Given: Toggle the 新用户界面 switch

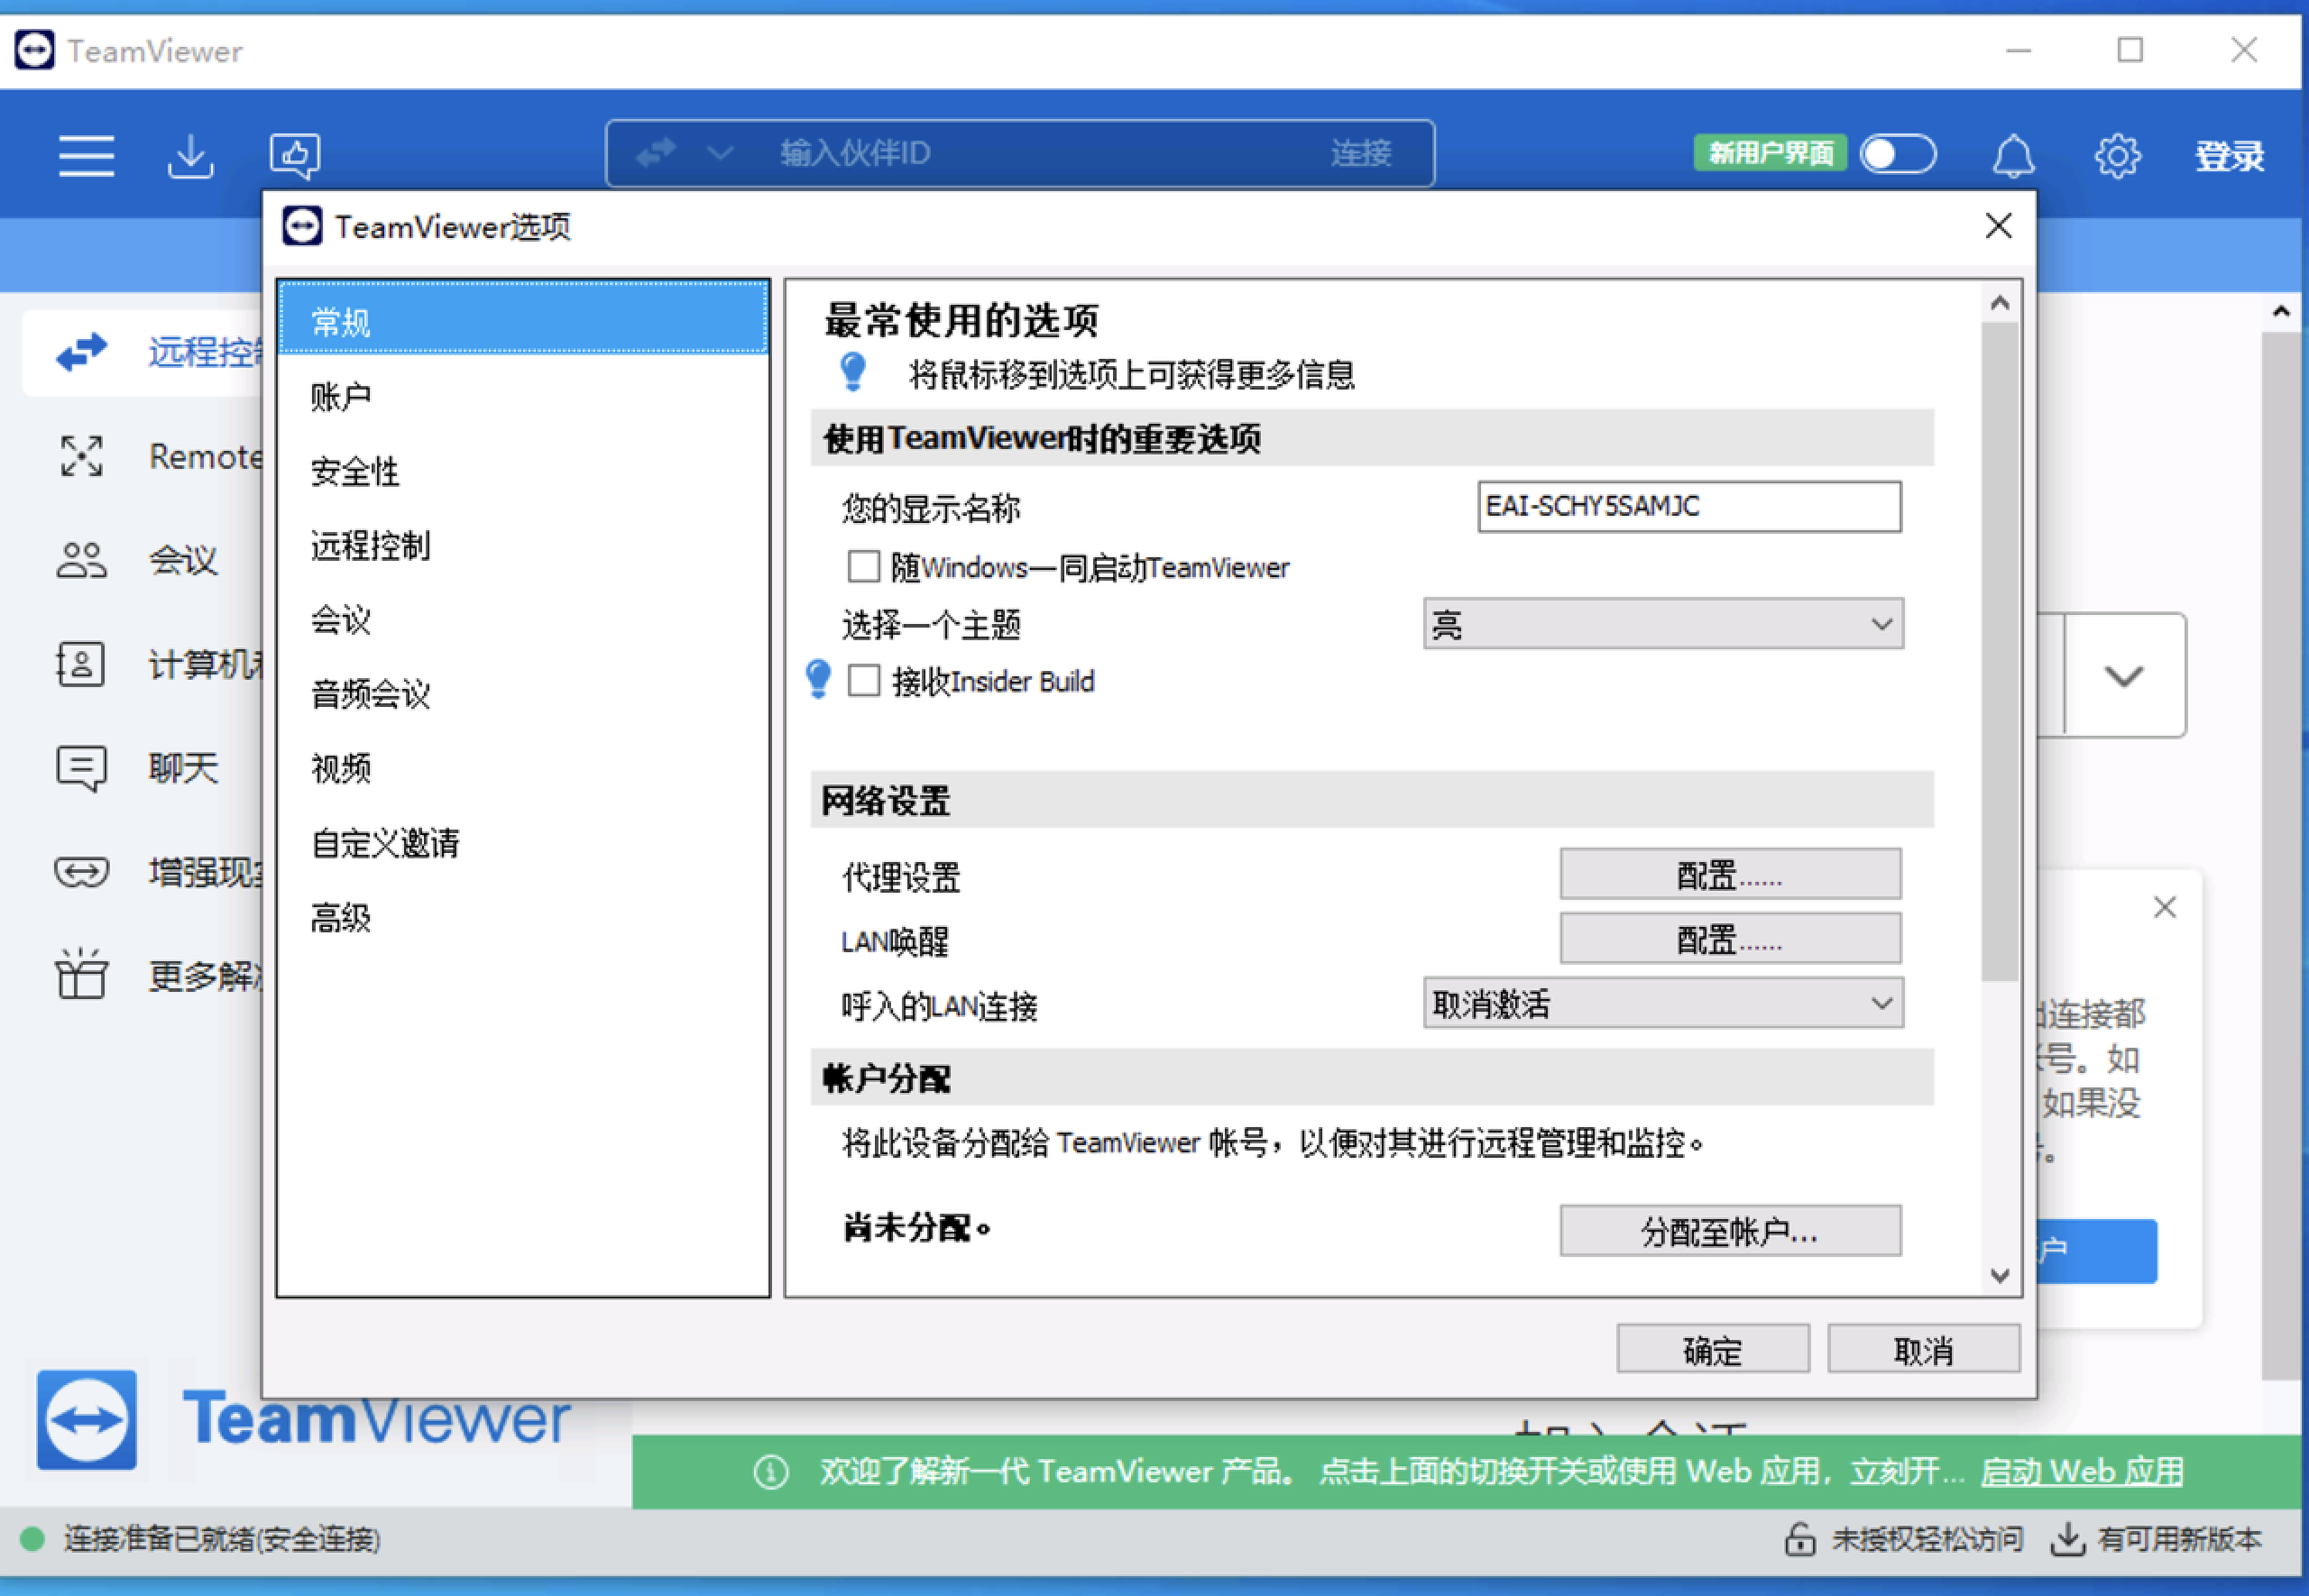Looking at the screenshot, I should 1898,154.
